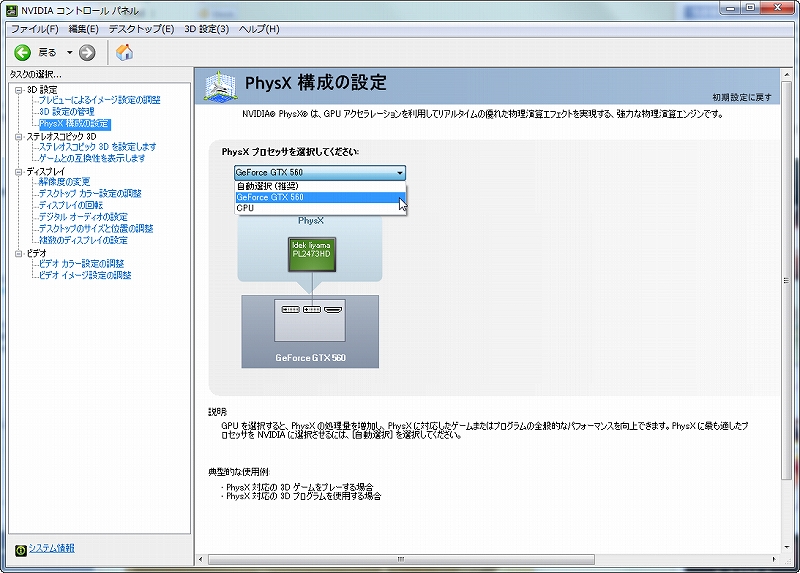Open デスクトップのサイズと位置の調整
Image resolution: width=800 pixels, height=573 pixels.
[96, 229]
